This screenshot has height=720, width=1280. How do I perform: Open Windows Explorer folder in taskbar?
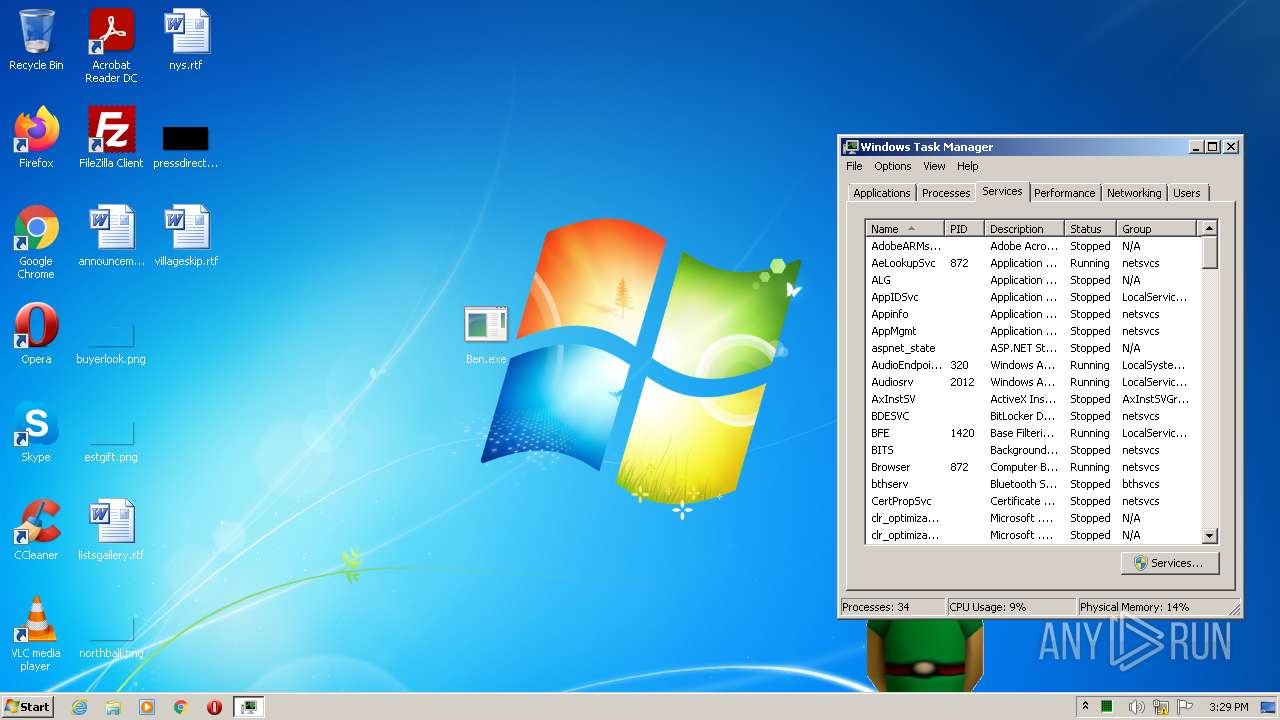[x=113, y=706]
